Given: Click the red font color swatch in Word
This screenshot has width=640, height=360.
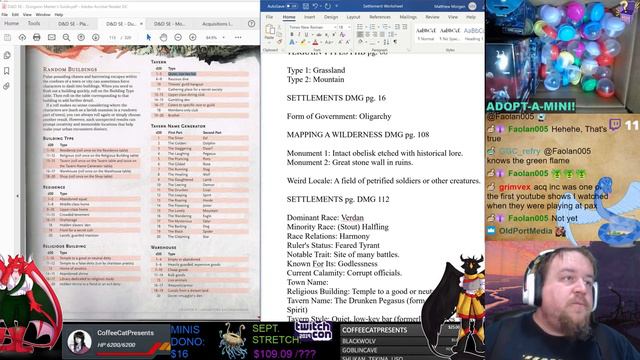Looking at the screenshot, I should click(315, 42).
